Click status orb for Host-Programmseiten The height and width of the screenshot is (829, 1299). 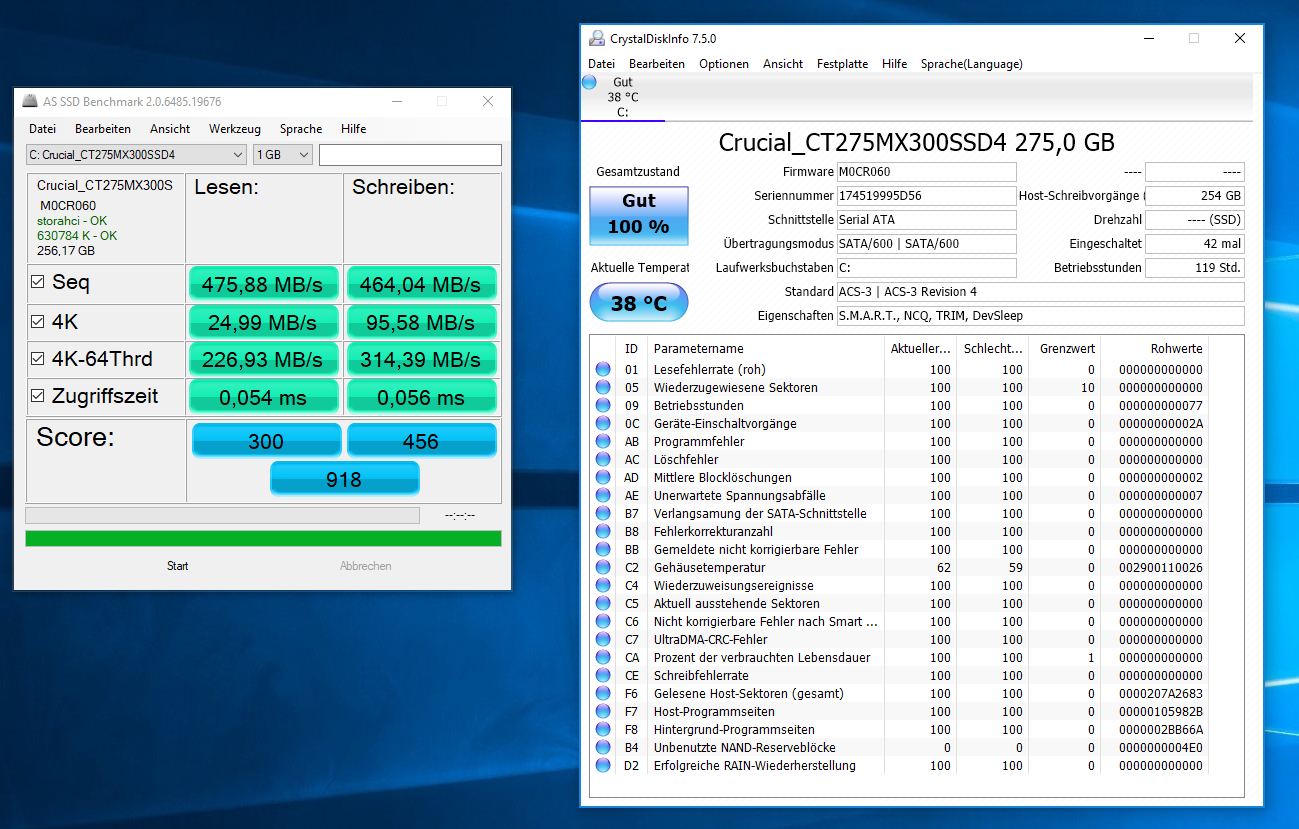point(603,711)
